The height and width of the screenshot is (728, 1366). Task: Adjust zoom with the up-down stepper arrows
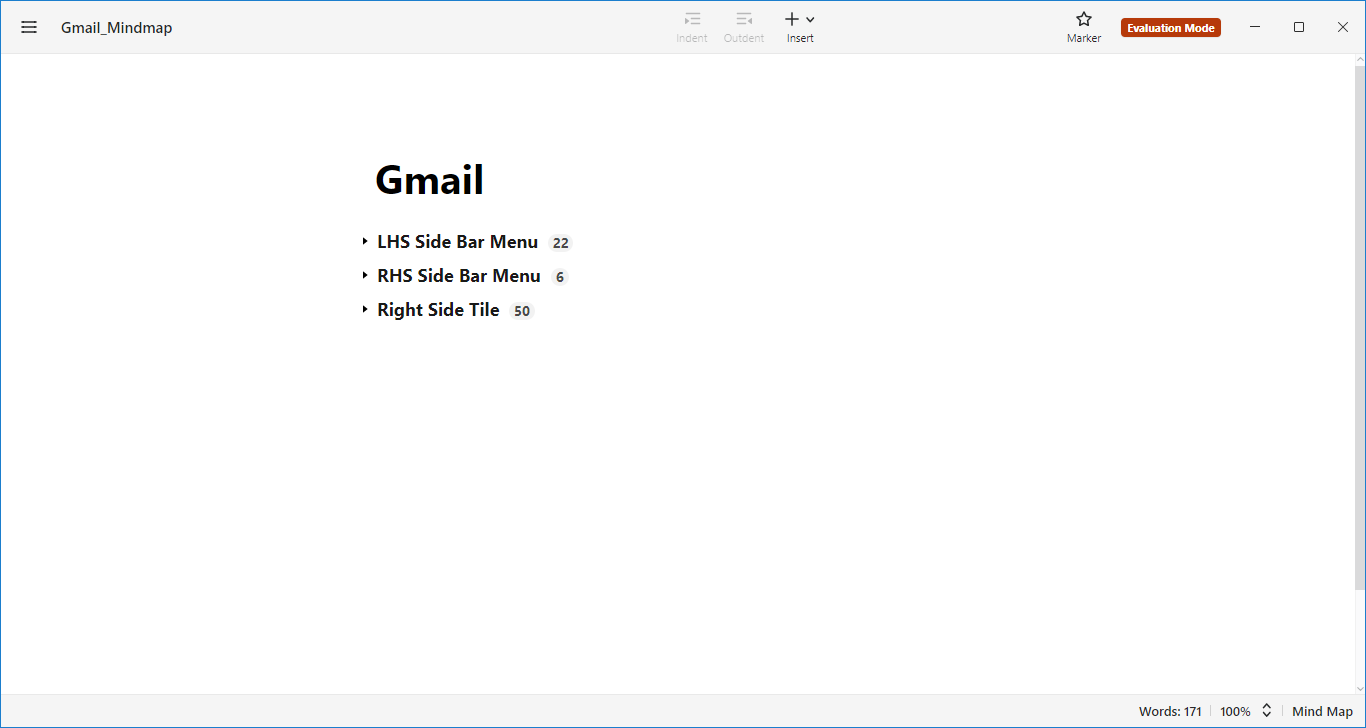[1267, 711]
